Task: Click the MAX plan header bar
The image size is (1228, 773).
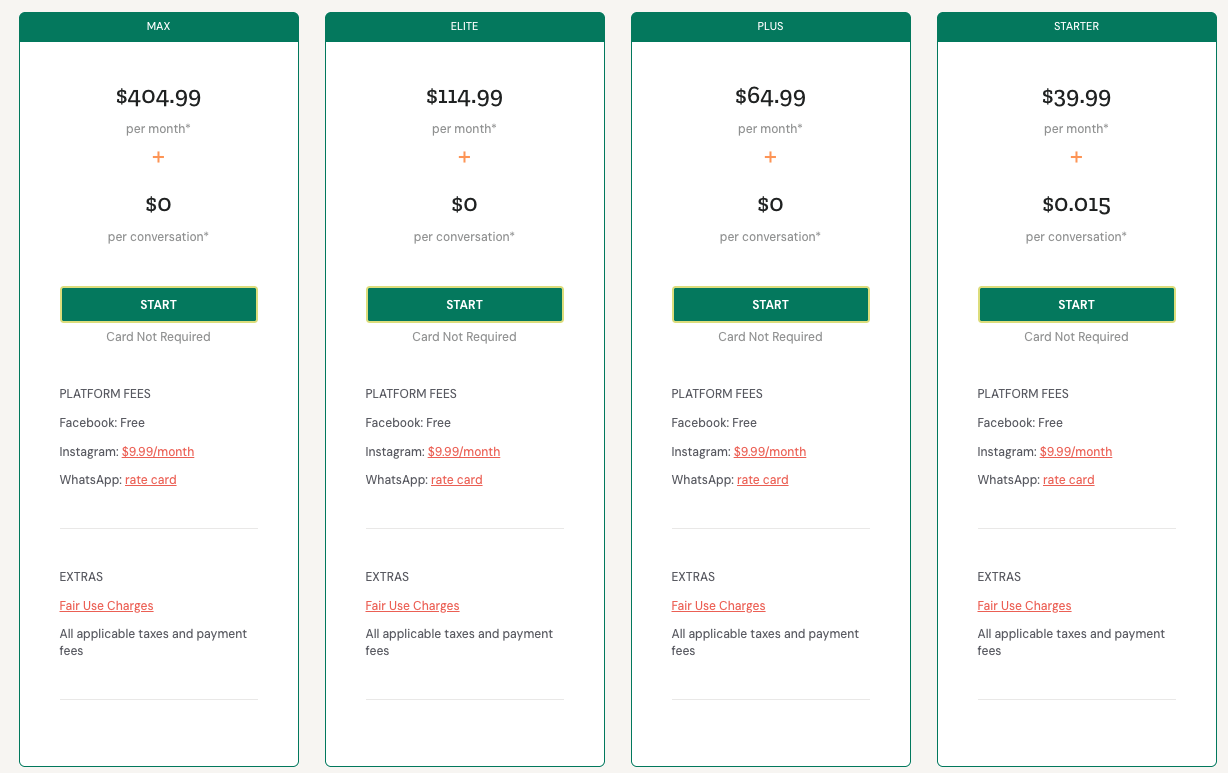Action: pos(158,27)
